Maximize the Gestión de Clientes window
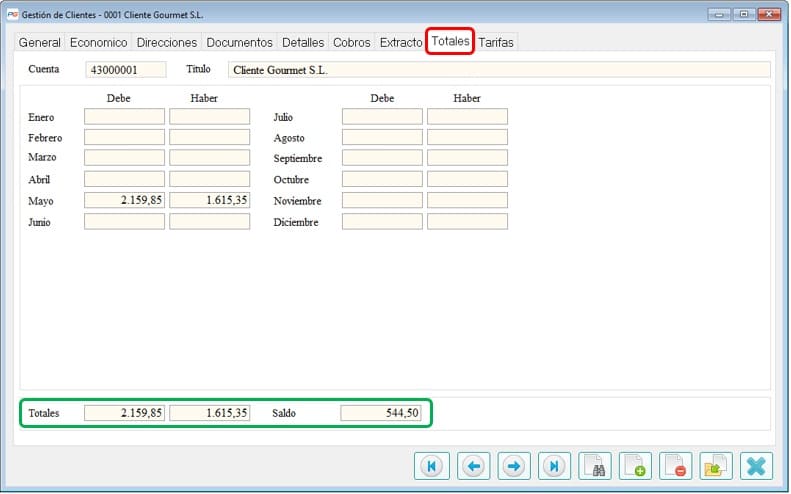Screen dimensions: 791x494 [744, 14]
